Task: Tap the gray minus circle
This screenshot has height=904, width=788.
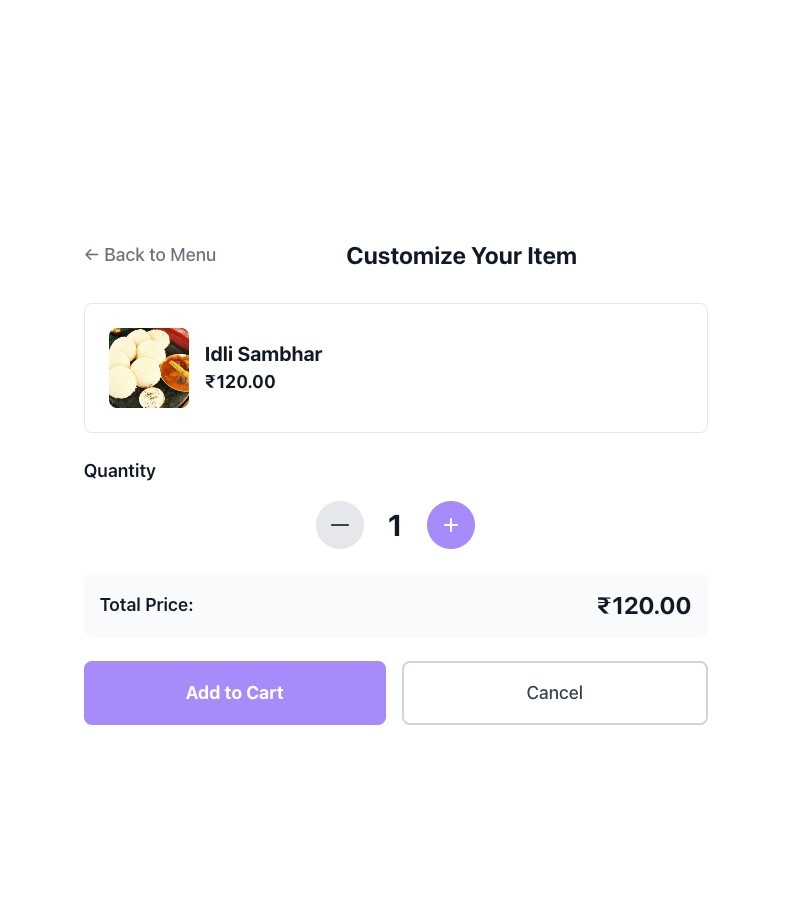Action: (340, 525)
